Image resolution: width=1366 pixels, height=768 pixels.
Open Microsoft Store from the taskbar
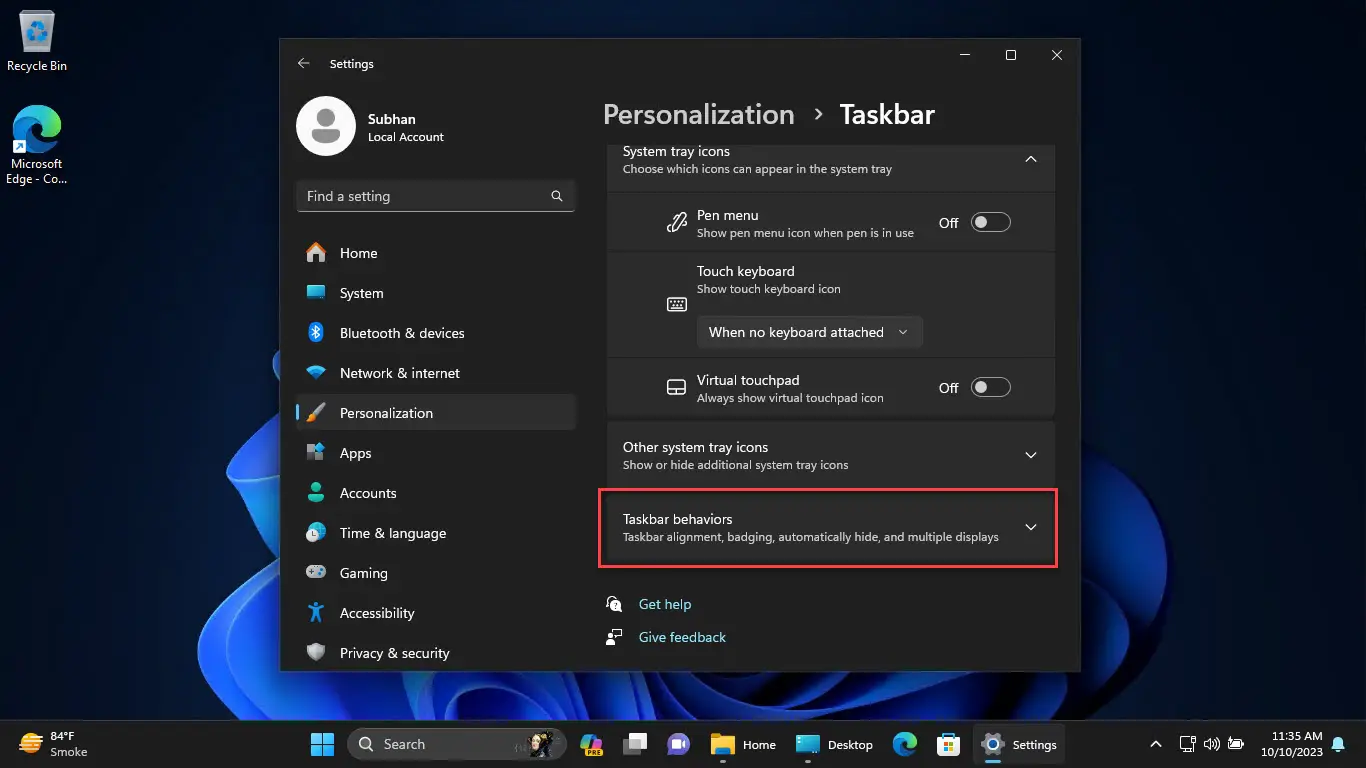tap(948, 744)
